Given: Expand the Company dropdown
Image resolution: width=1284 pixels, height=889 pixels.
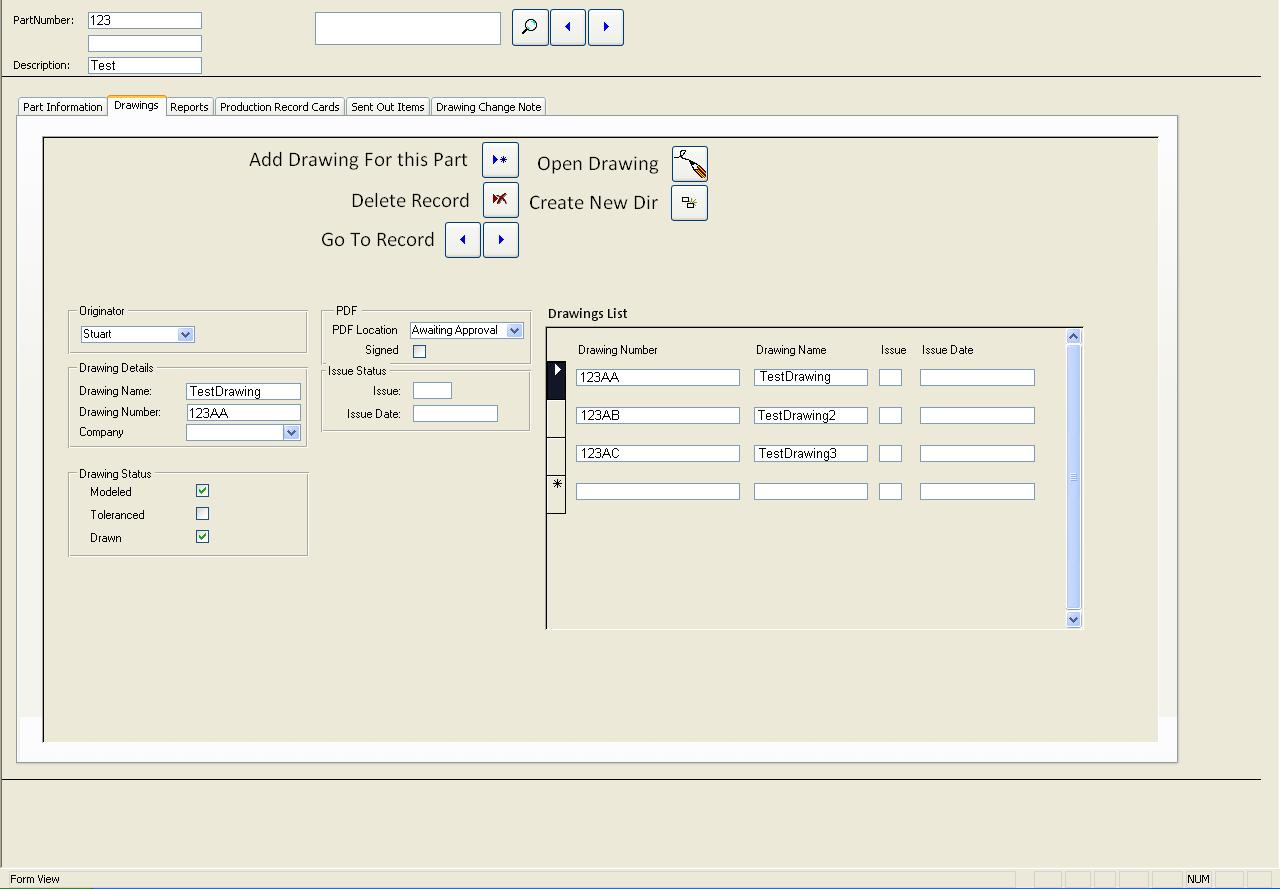Looking at the screenshot, I should coord(291,433).
